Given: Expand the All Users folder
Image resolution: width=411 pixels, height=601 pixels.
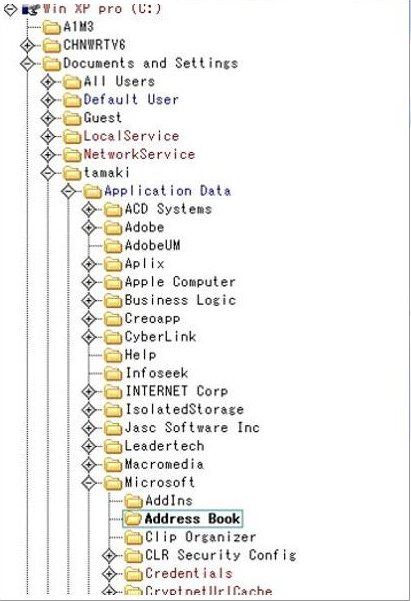Looking at the screenshot, I should click(x=48, y=82).
